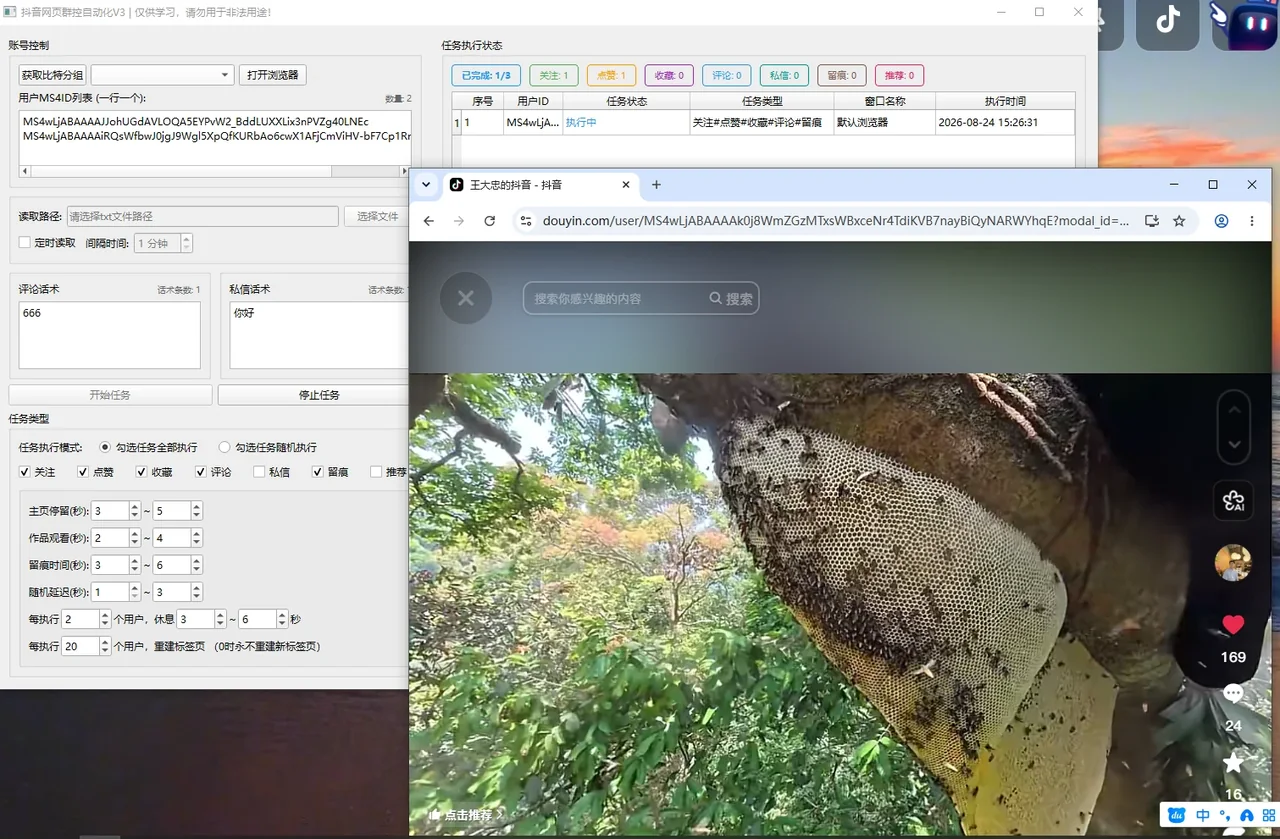The width and height of the screenshot is (1280, 839).
Task: Click site info icon in address bar
Action: 526,221
